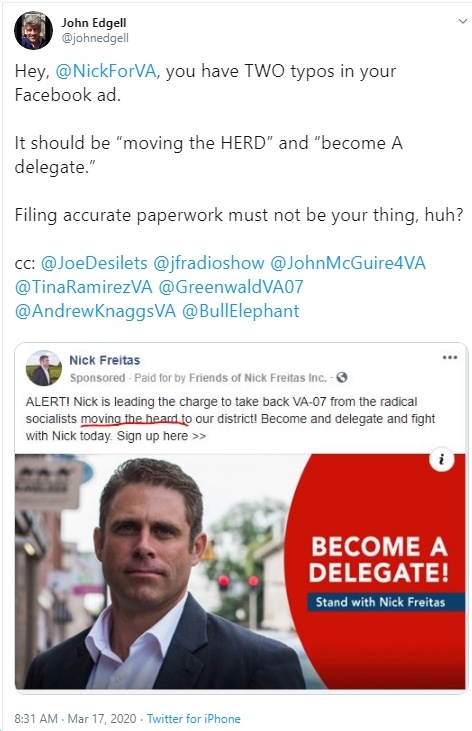Image resolution: width=472 pixels, height=731 pixels.
Task: Open the @JoeDesilets mention
Action: click(x=94, y=262)
